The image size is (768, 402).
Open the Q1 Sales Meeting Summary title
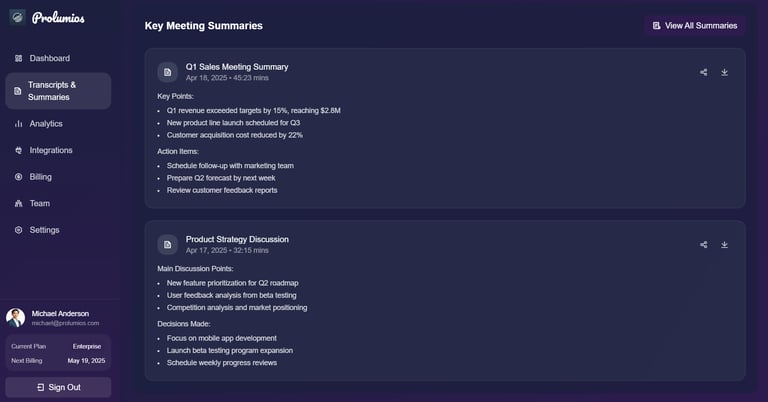tap(237, 67)
